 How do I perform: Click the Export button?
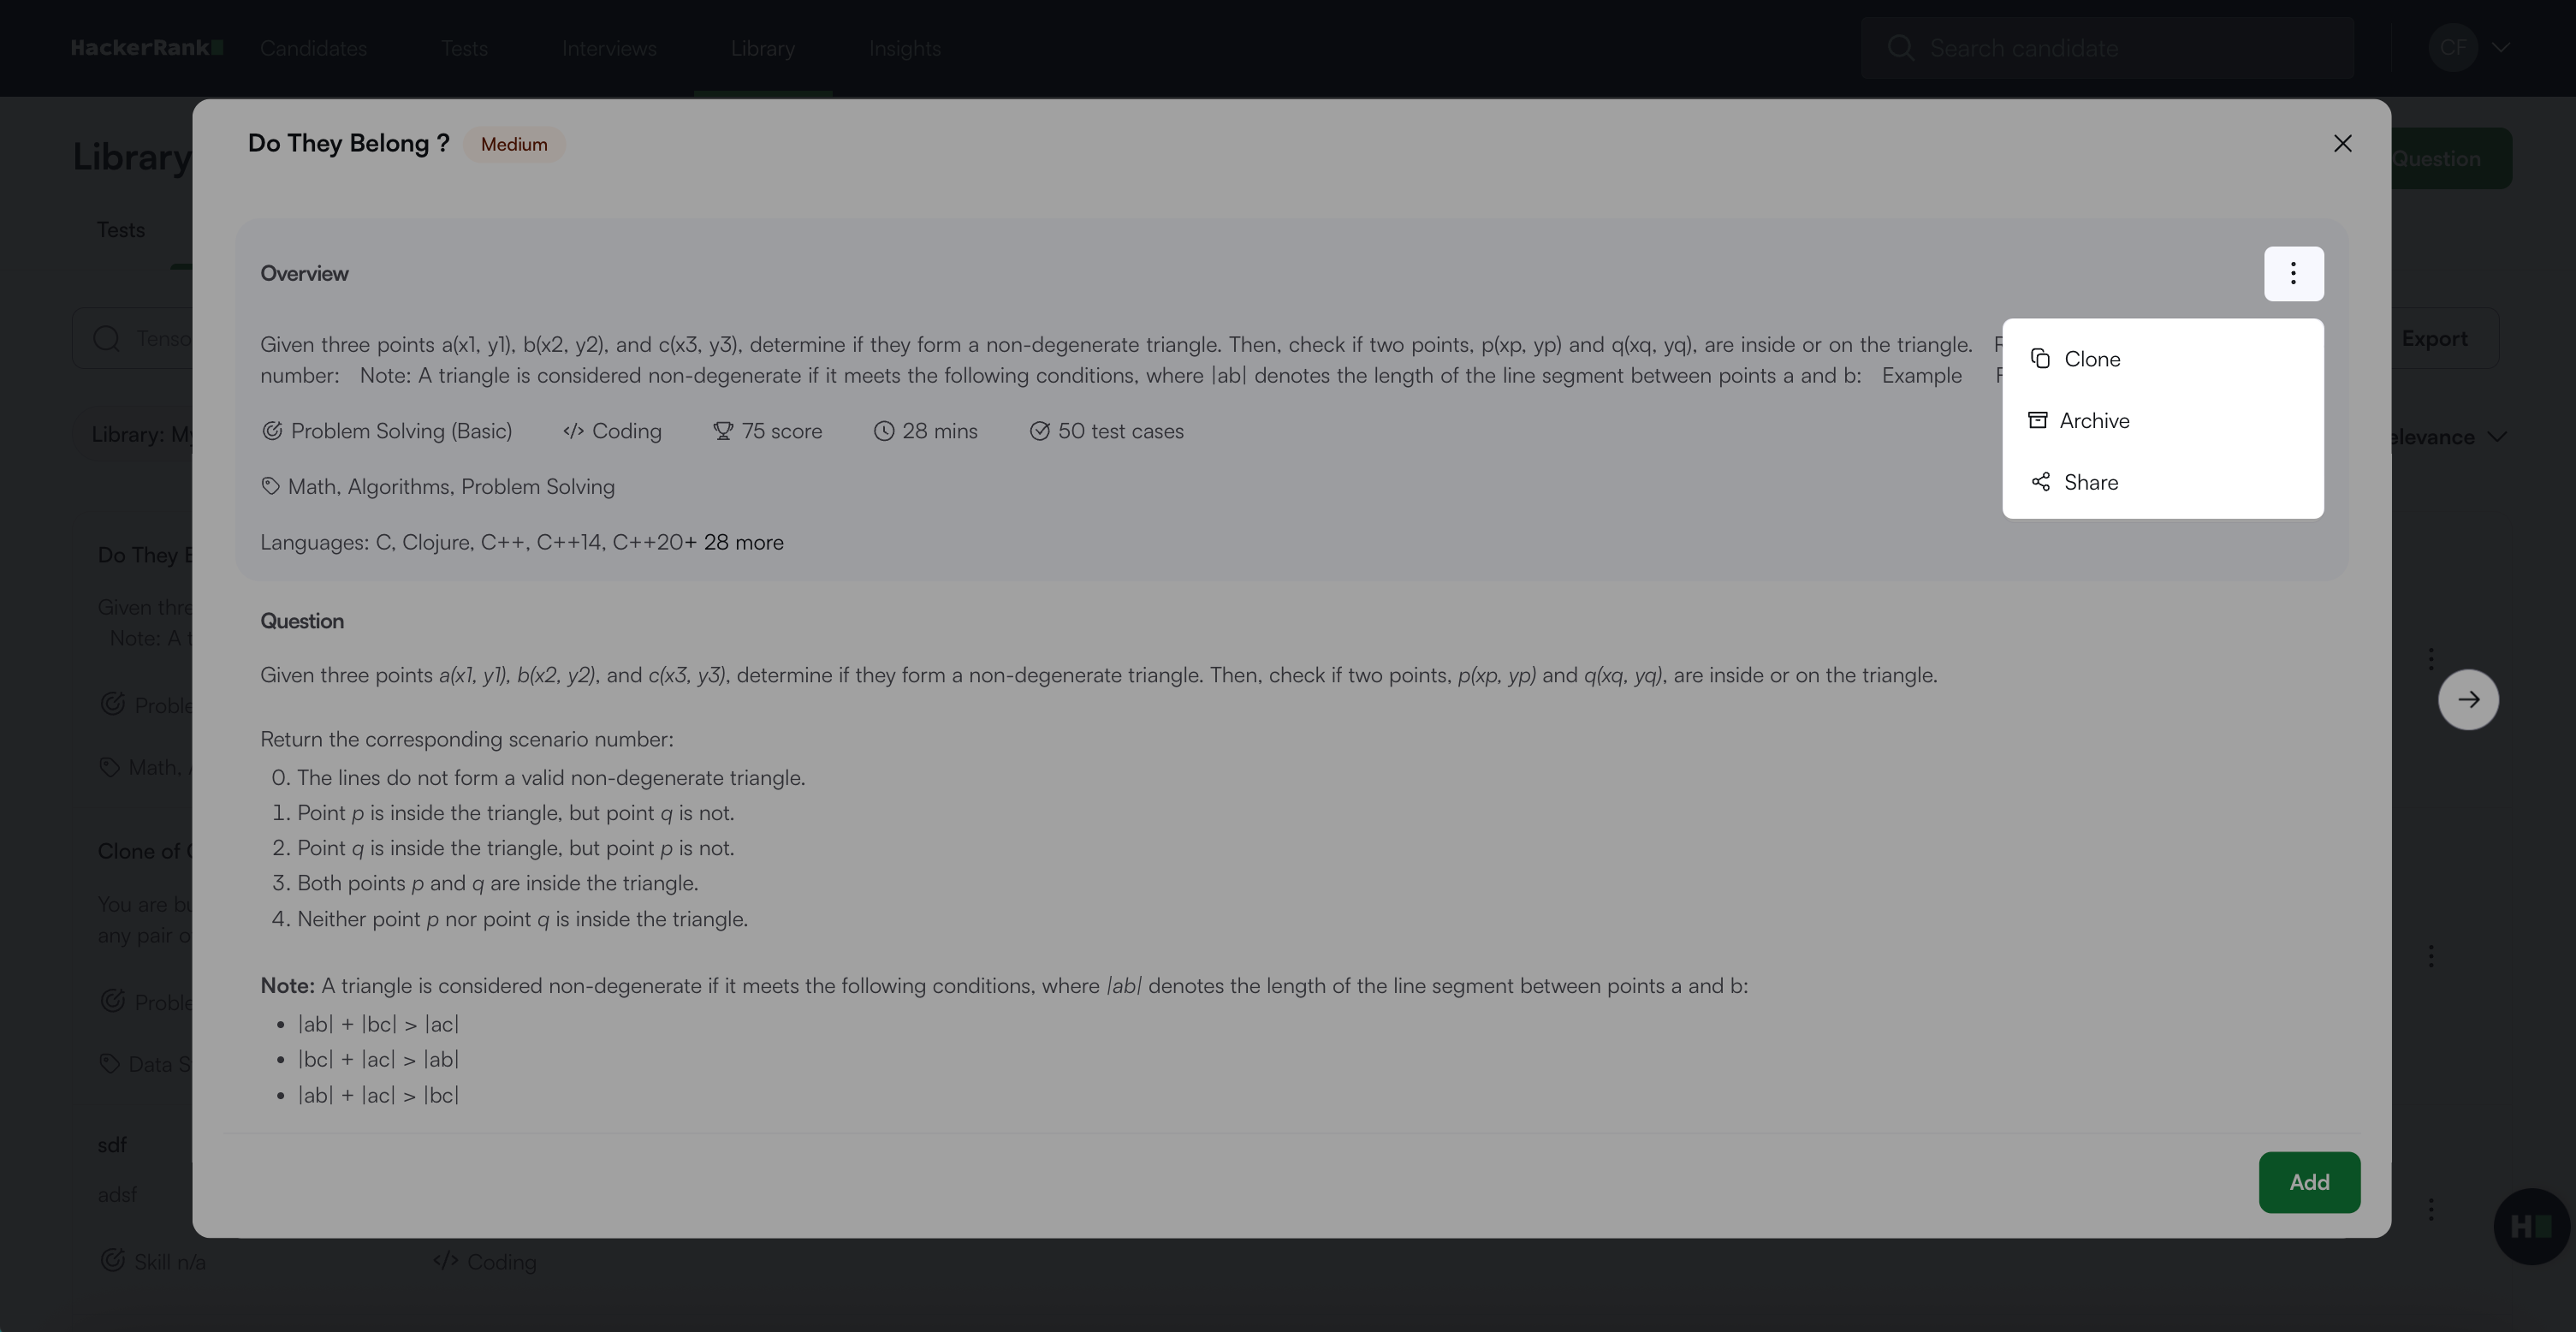2434,339
